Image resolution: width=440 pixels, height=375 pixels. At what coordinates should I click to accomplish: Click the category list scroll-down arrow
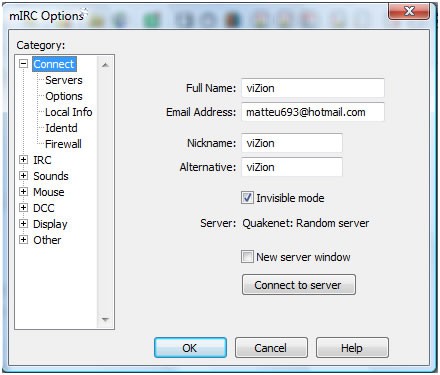point(105,320)
